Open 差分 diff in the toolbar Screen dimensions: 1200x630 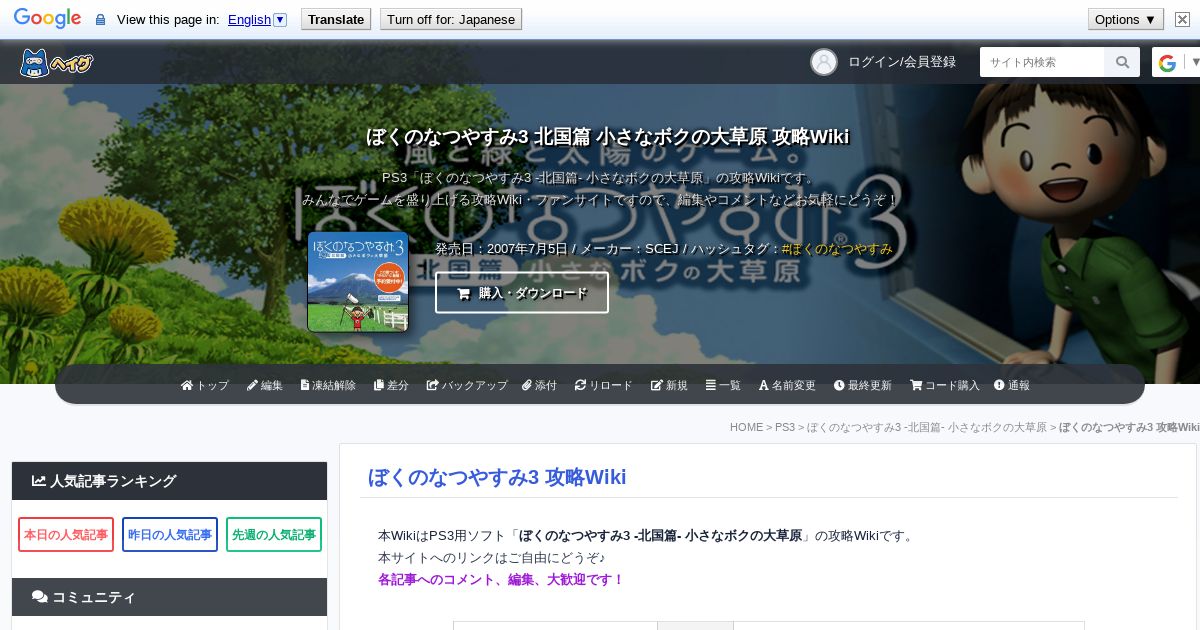click(392, 385)
